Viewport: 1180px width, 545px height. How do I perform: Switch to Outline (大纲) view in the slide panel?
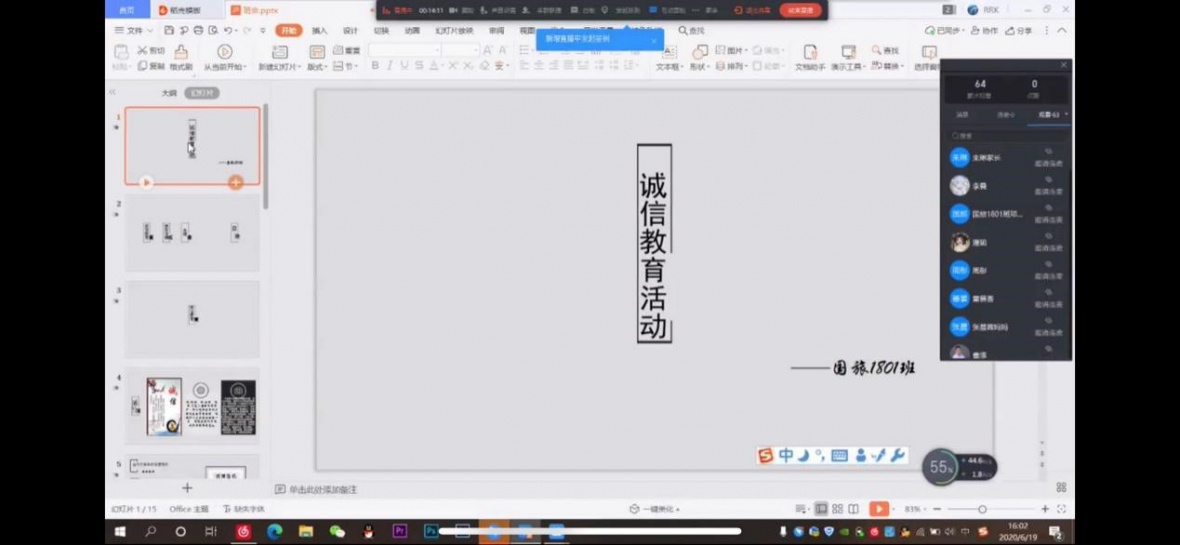pos(169,93)
